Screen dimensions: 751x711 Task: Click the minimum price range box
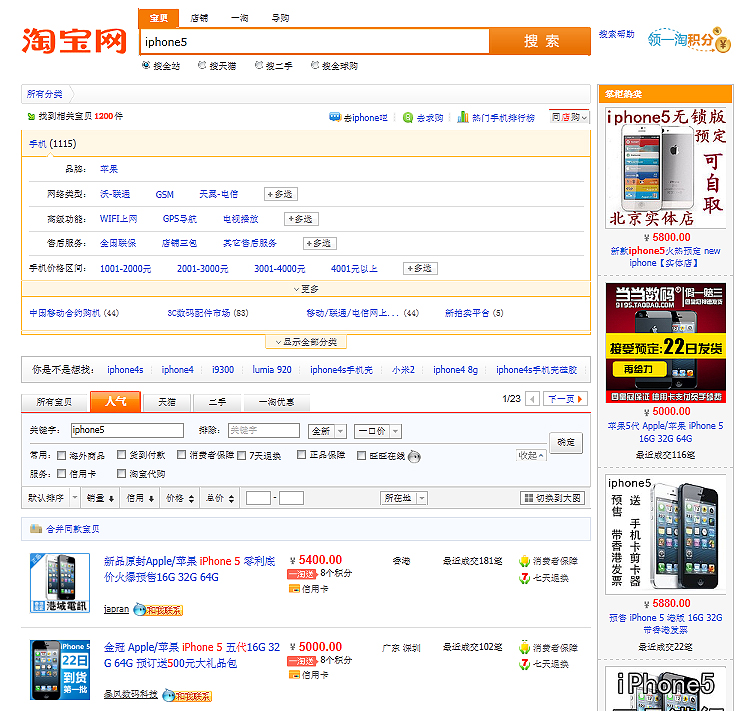pos(258,498)
